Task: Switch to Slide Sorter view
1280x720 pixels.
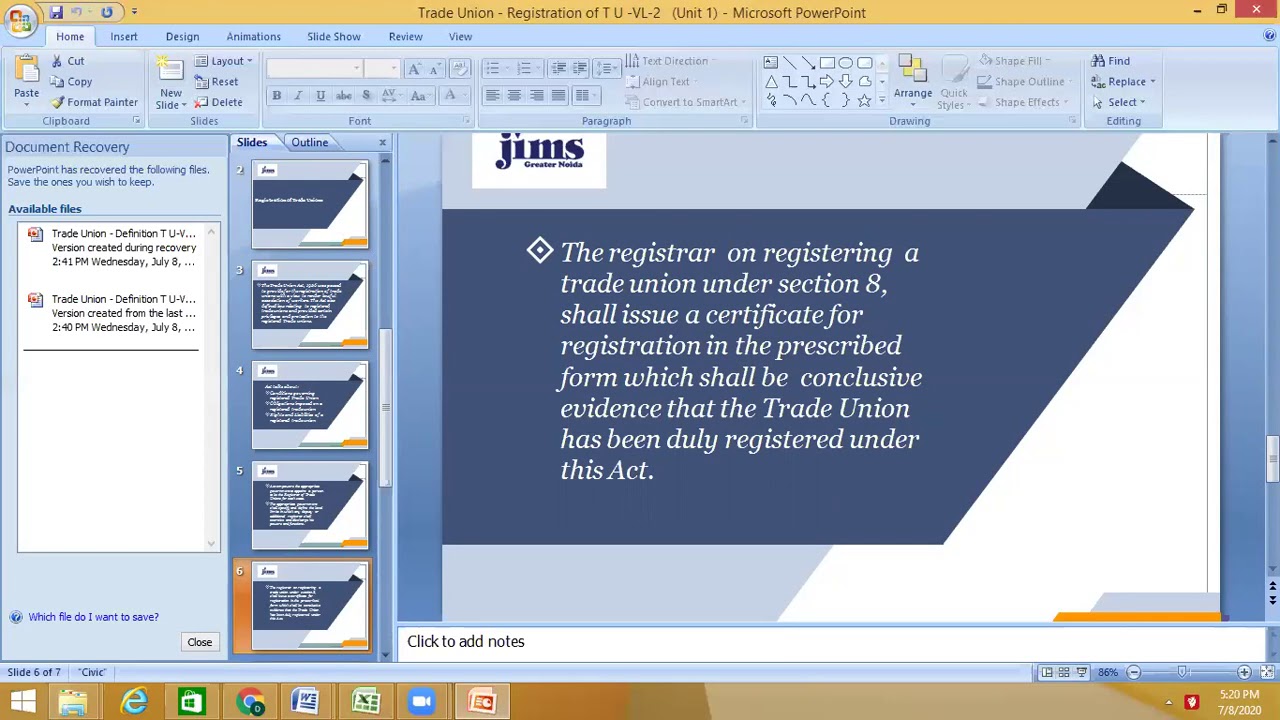Action: pos(1064,672)
